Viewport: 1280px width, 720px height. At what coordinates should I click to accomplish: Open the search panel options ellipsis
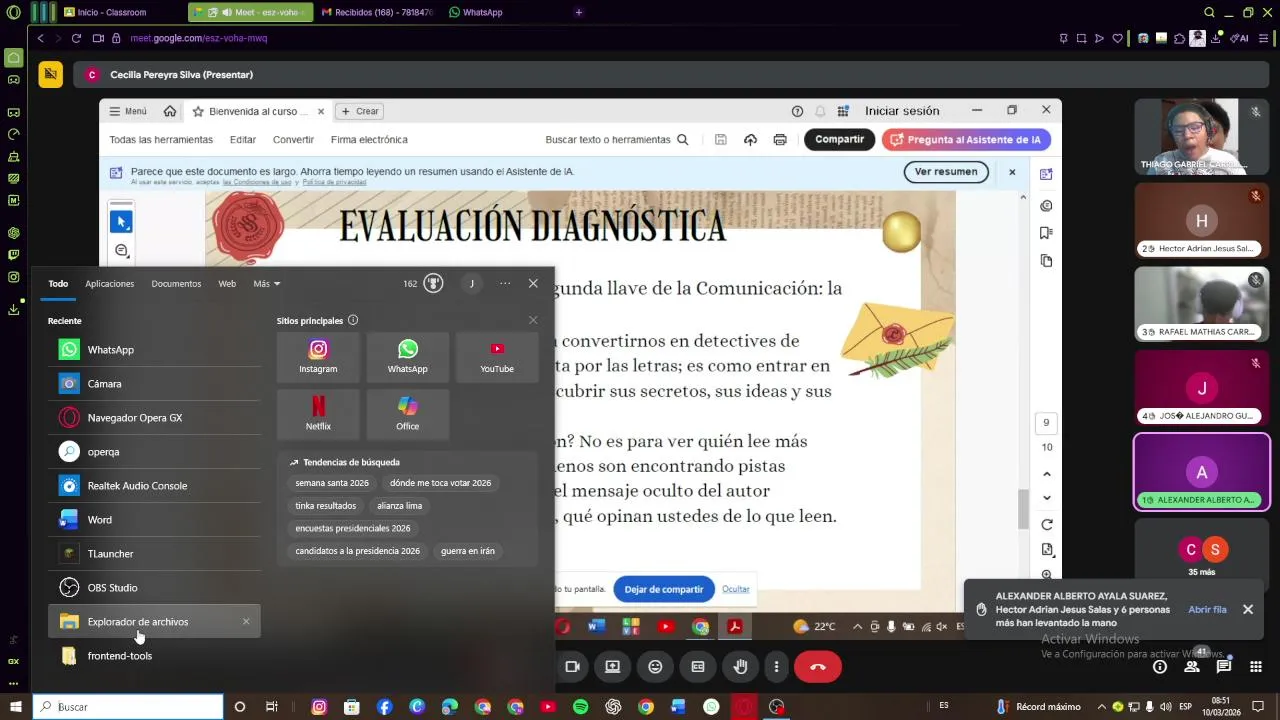click(505, 284)
